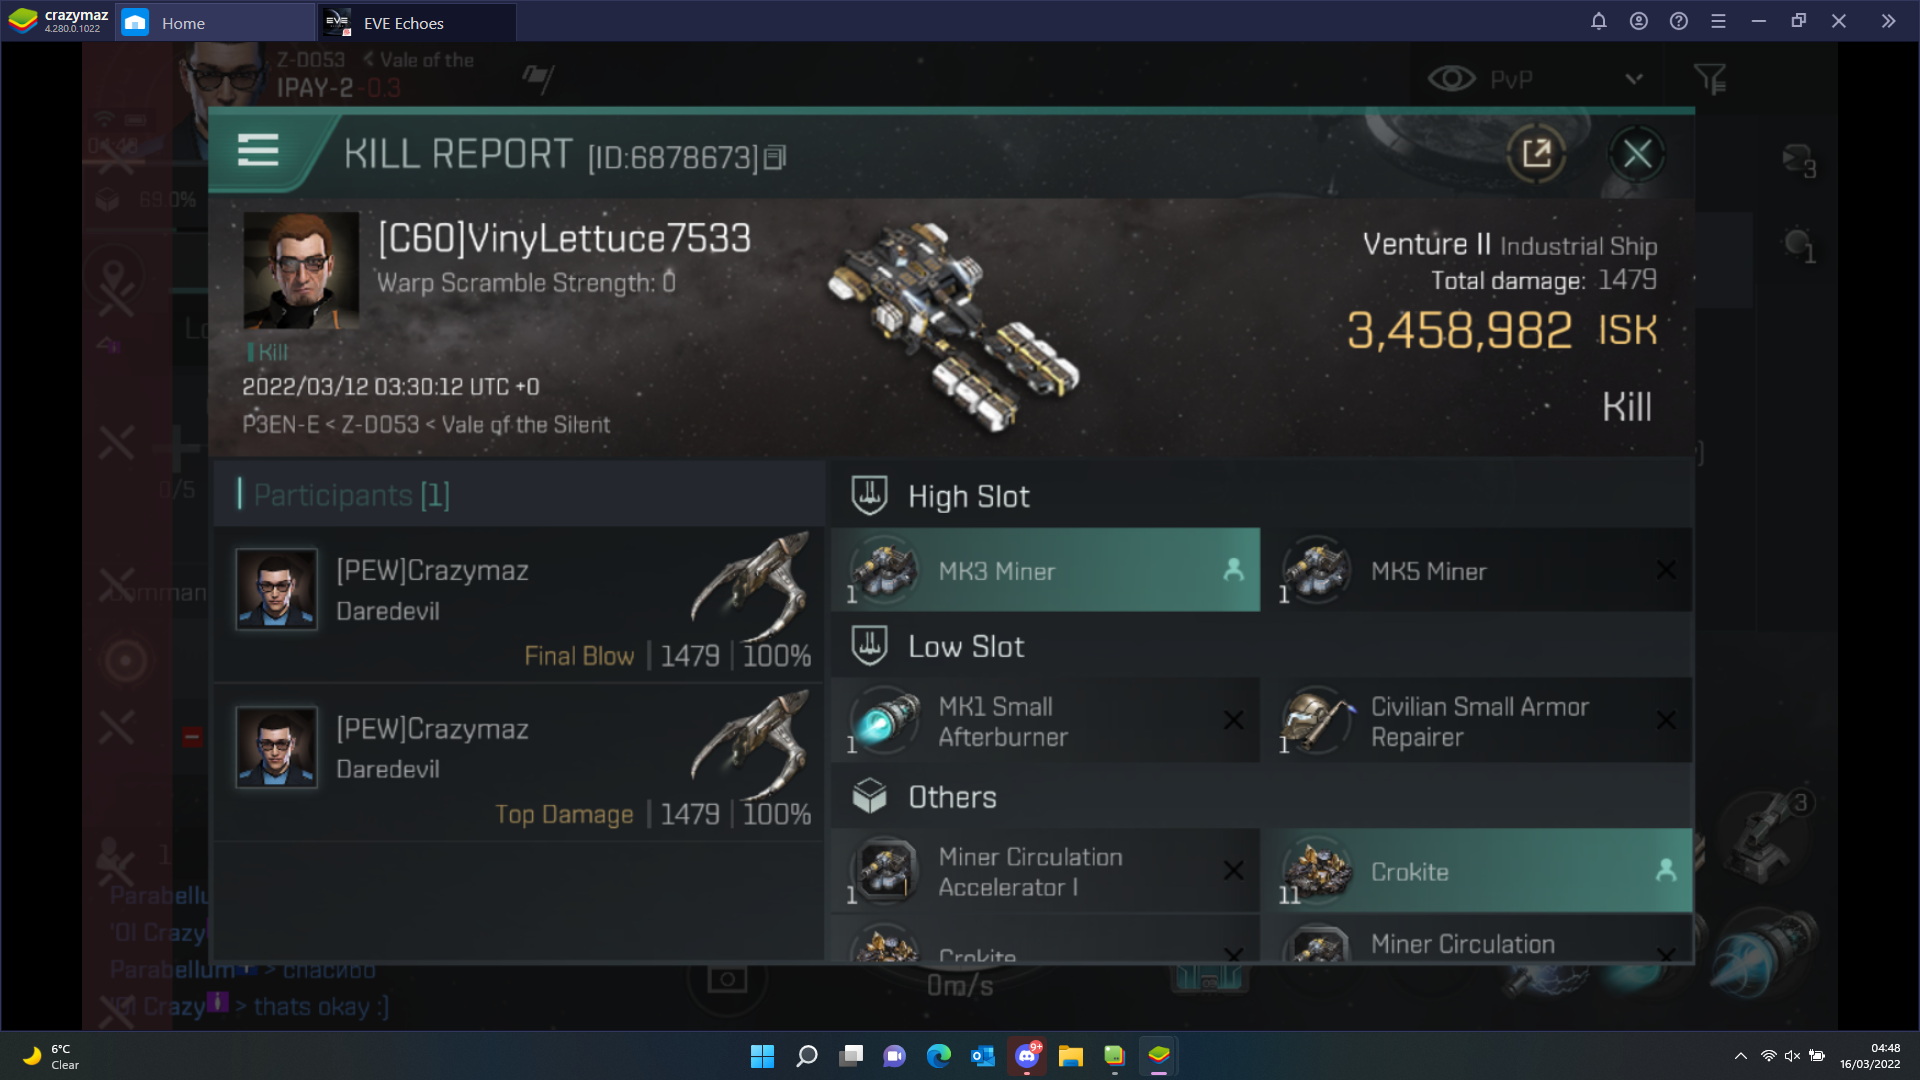Image resolution: width=1920 pixels, height=1080 pixels.
Task: Close the Kill Report window
Action: point(1638,154)
